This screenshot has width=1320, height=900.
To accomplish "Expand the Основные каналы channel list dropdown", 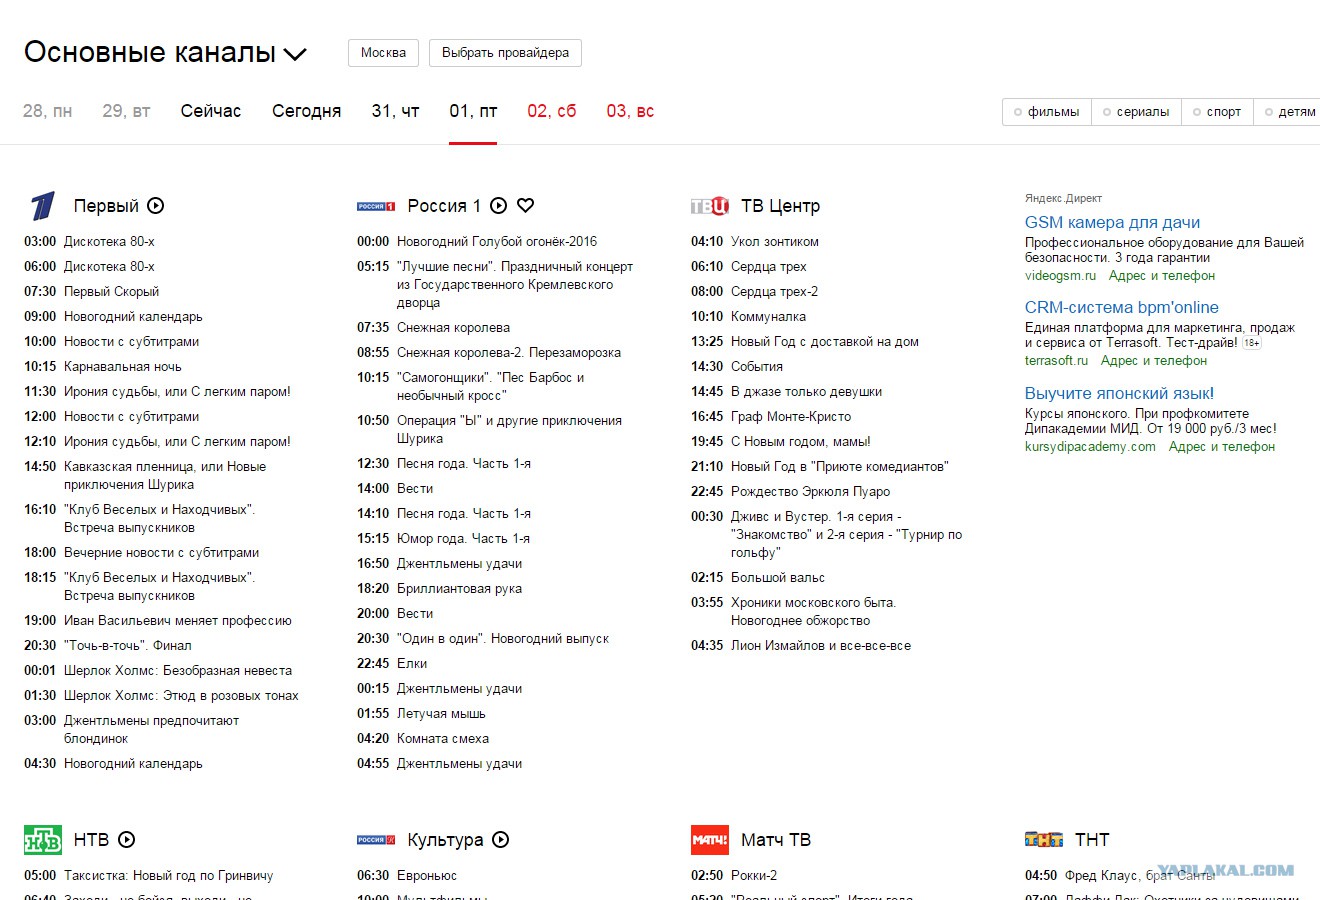I will 166,53.
